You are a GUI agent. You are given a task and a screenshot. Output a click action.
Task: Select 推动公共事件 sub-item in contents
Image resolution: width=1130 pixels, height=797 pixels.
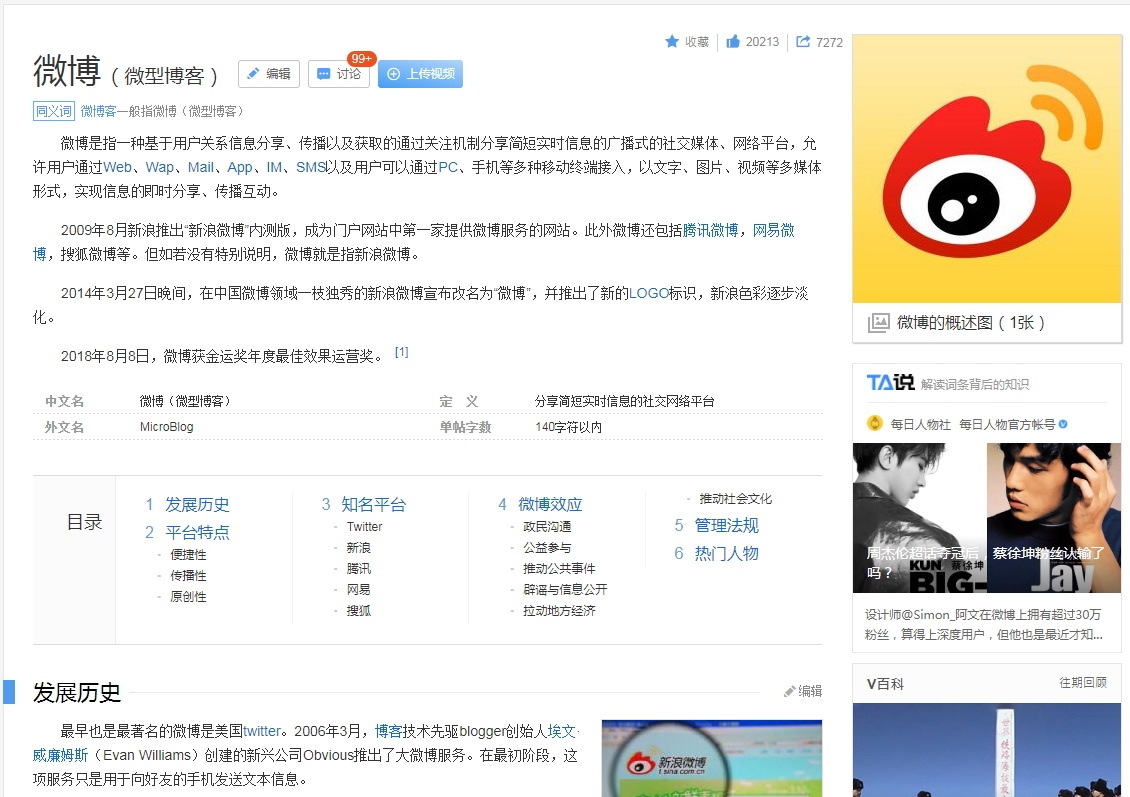coord(559,569)
